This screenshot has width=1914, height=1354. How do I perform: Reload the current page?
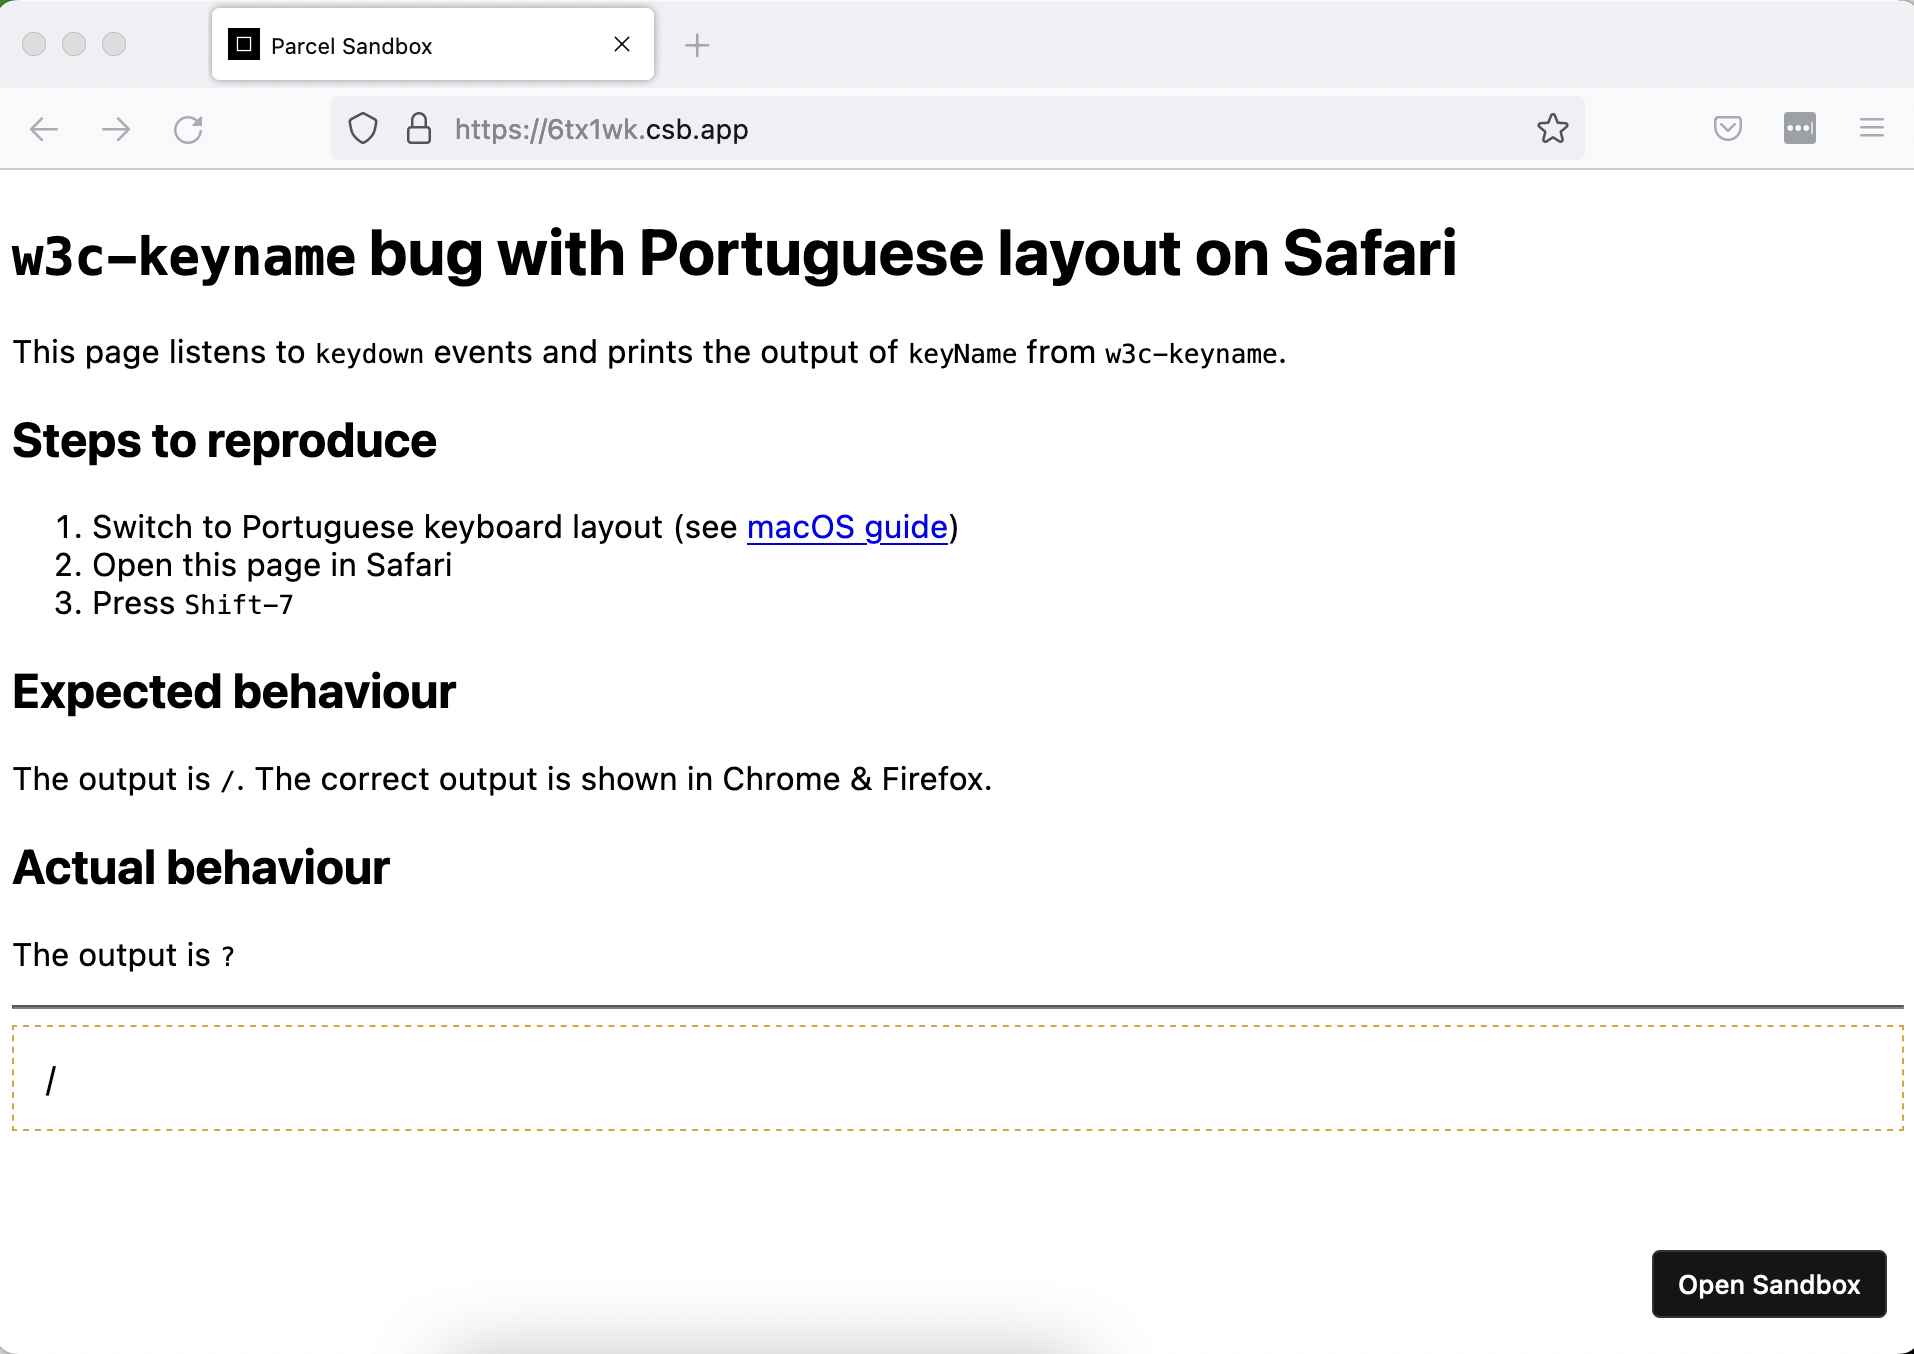pos(188,129)
